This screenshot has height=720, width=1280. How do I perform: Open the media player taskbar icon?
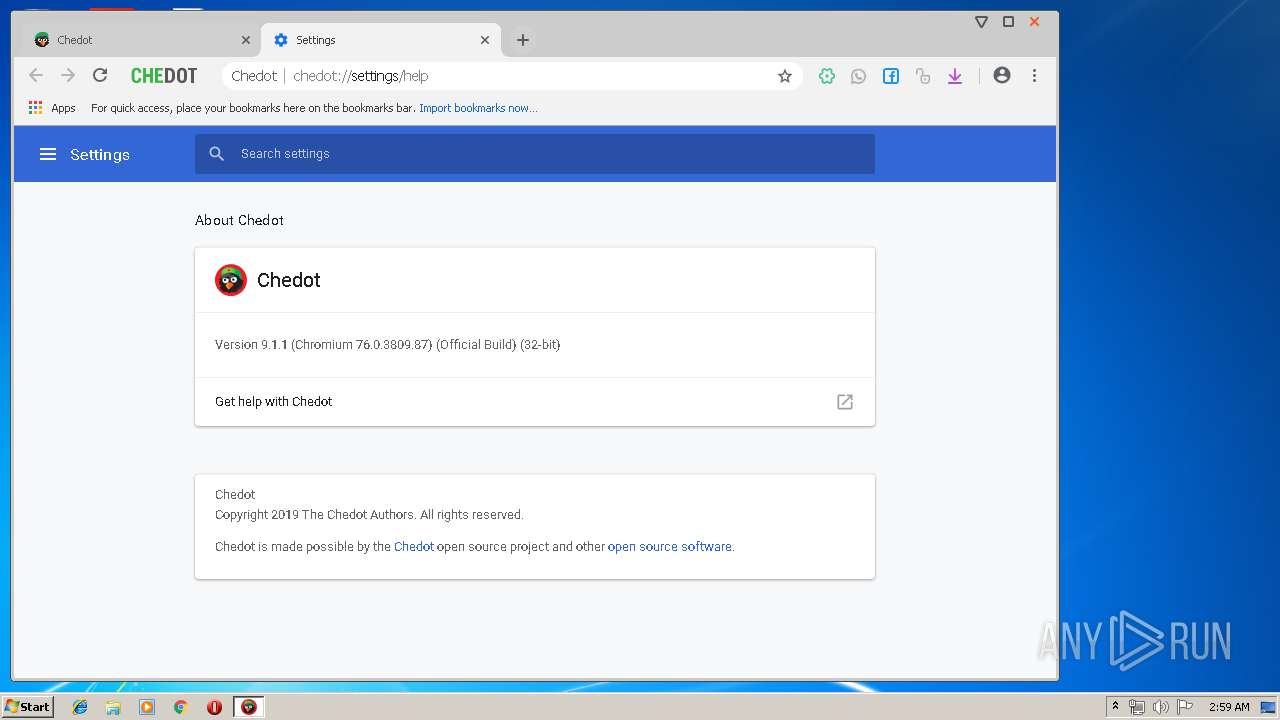click(x=147, y=707)
